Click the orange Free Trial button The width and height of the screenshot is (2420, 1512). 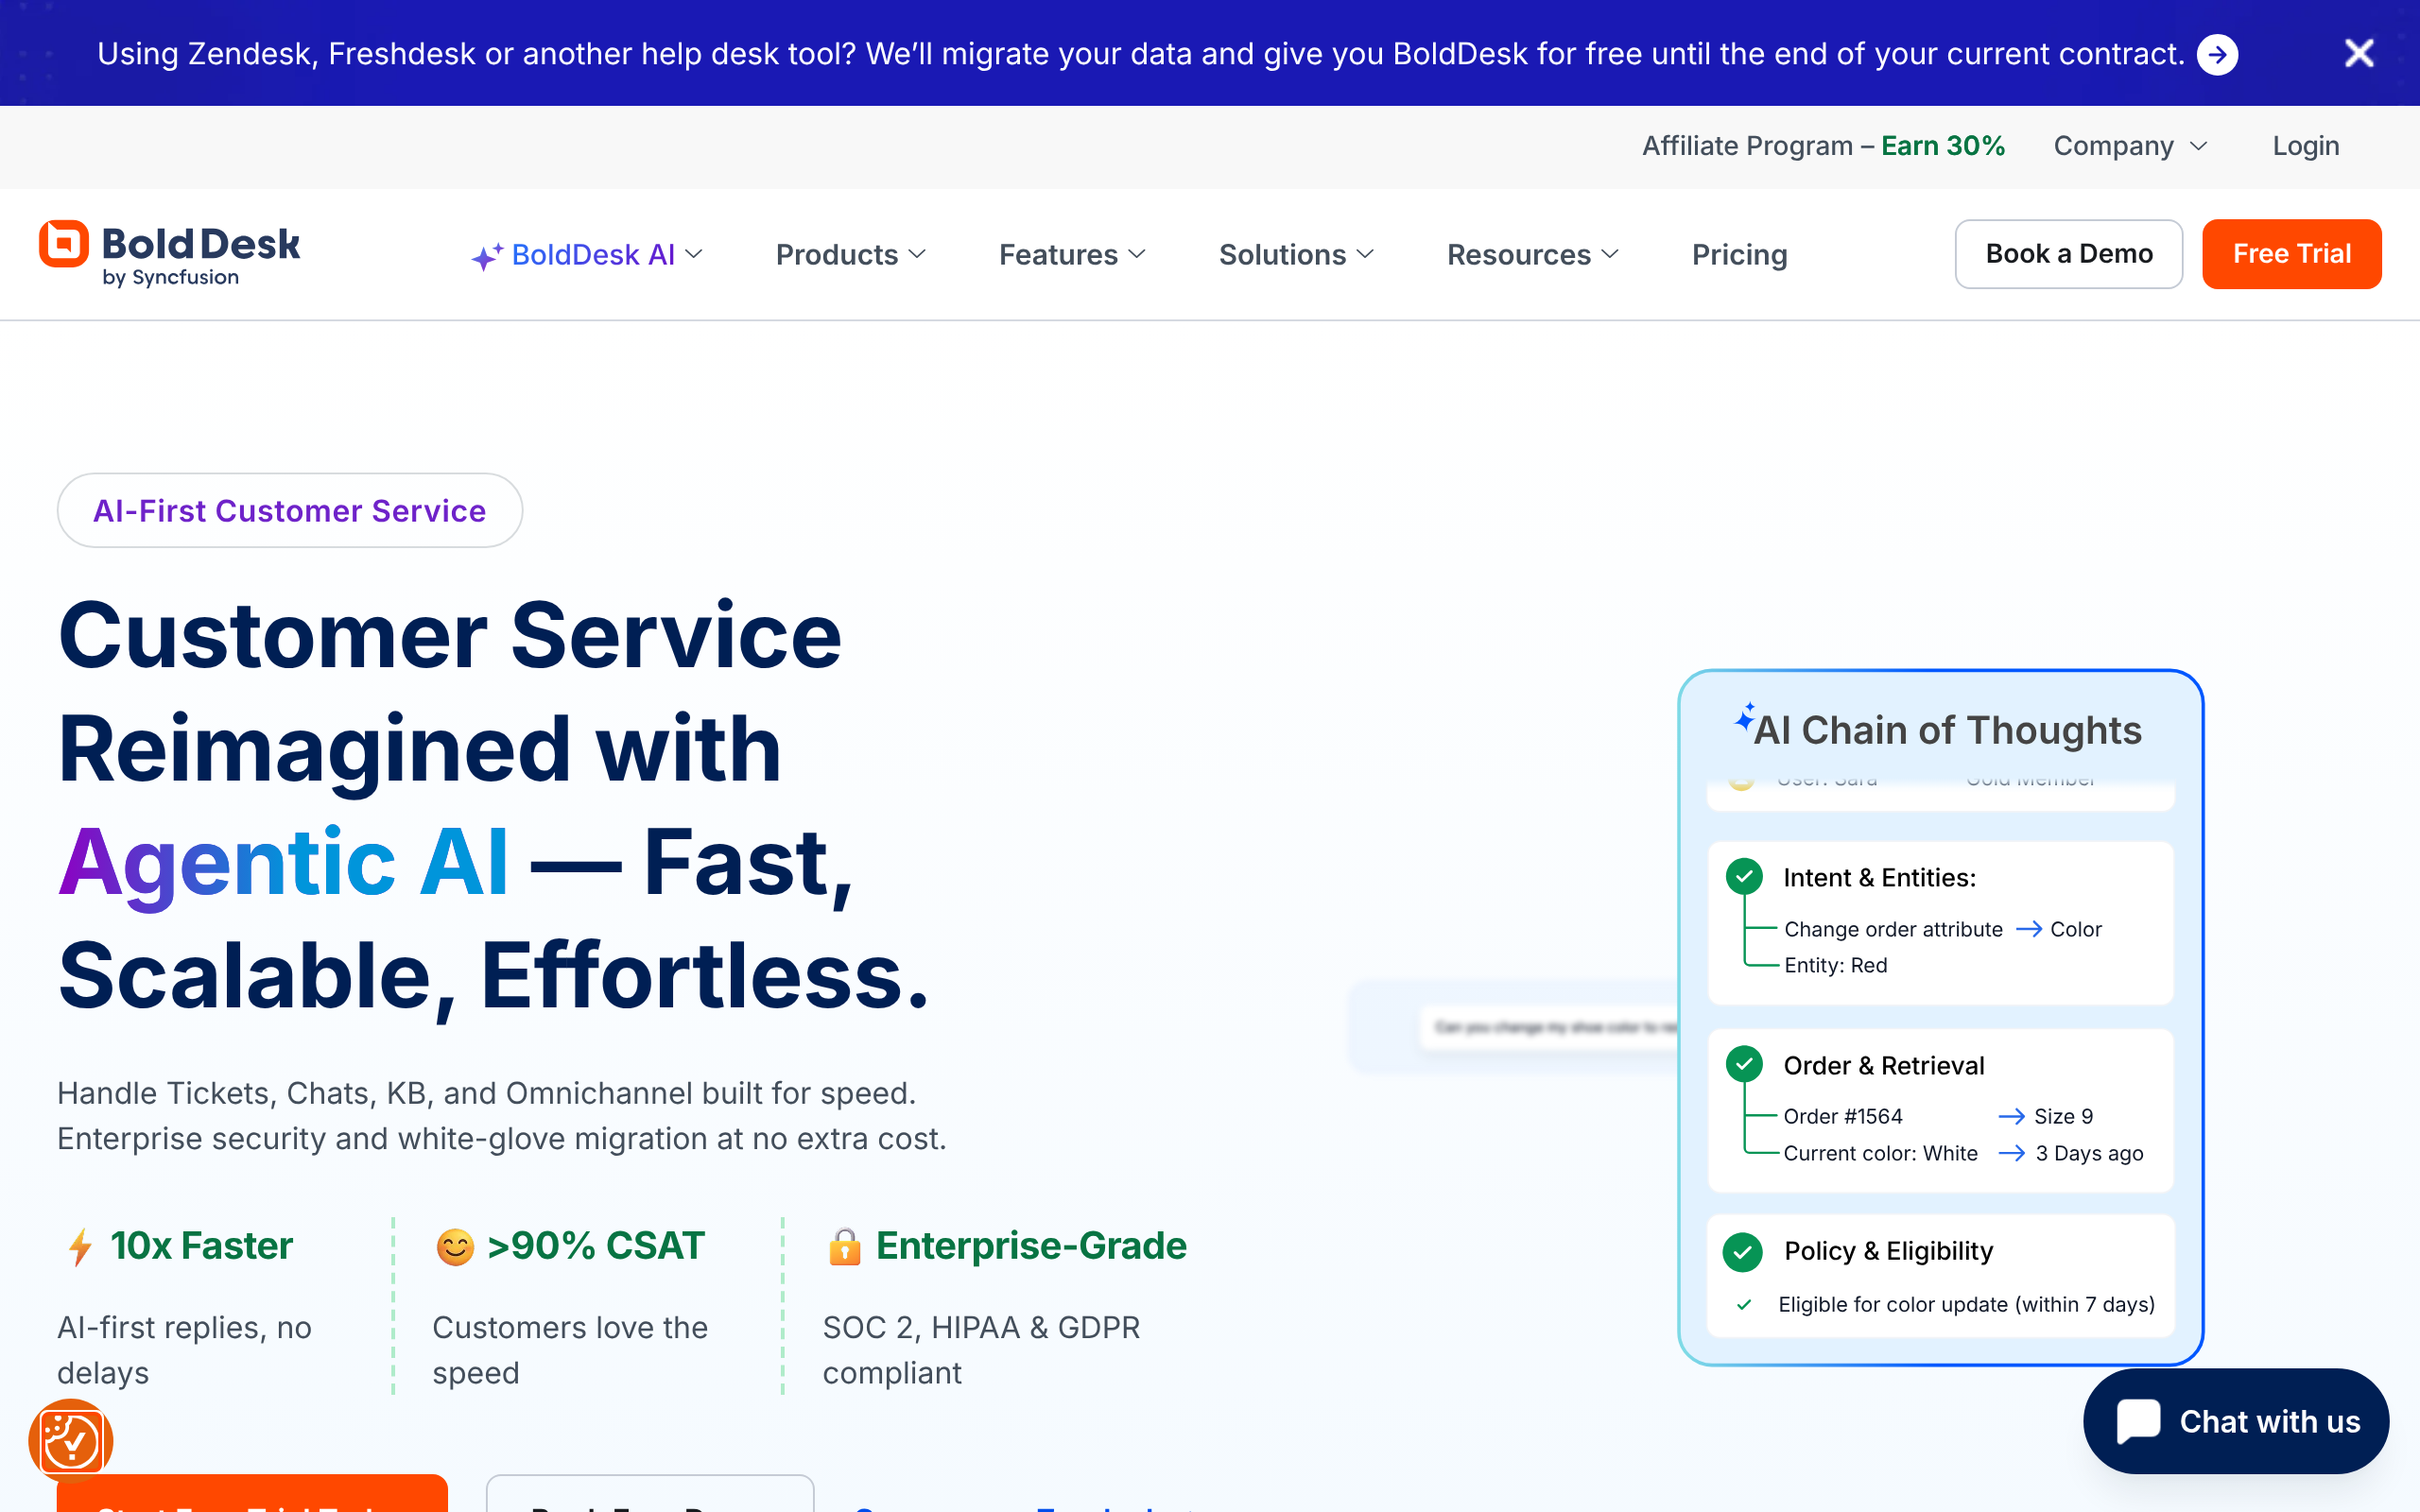2291,254
